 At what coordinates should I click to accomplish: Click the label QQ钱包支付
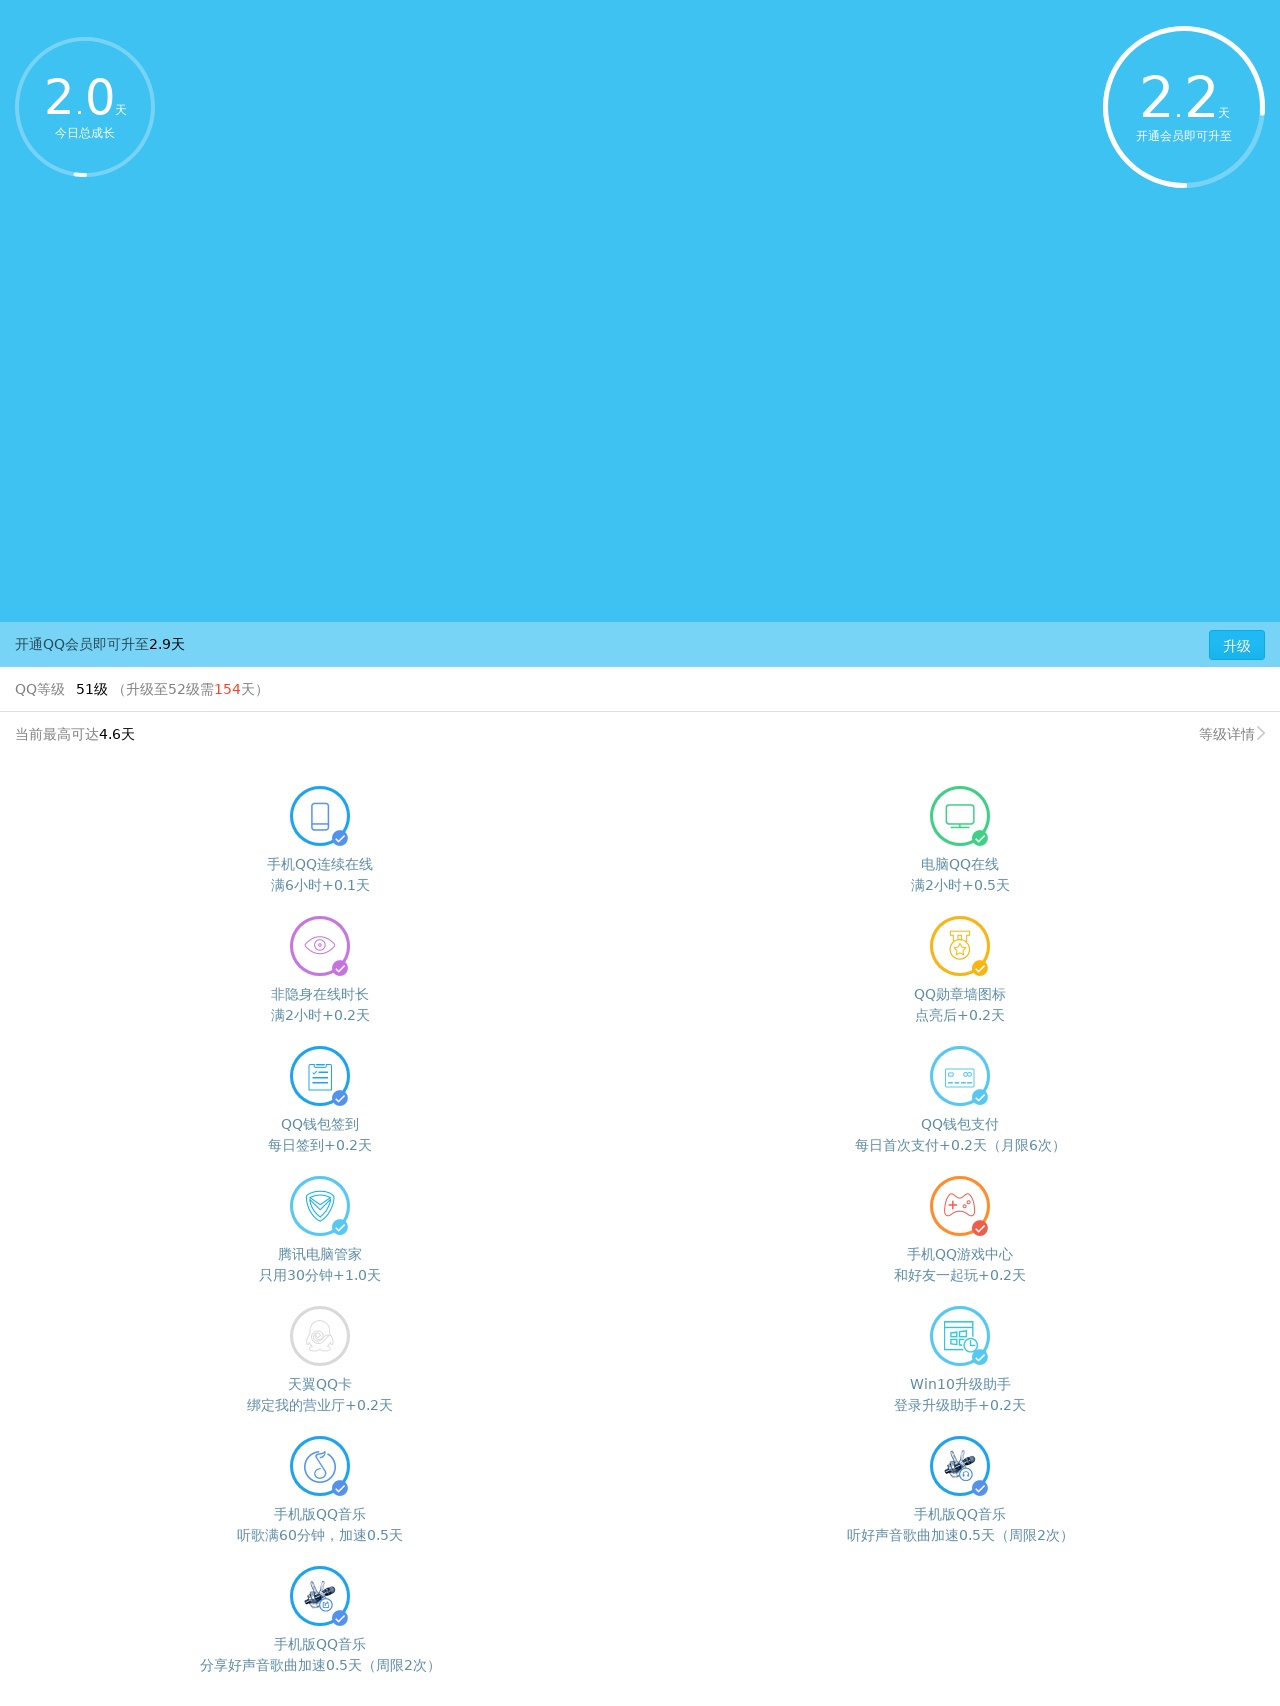tap(960, 1124)
